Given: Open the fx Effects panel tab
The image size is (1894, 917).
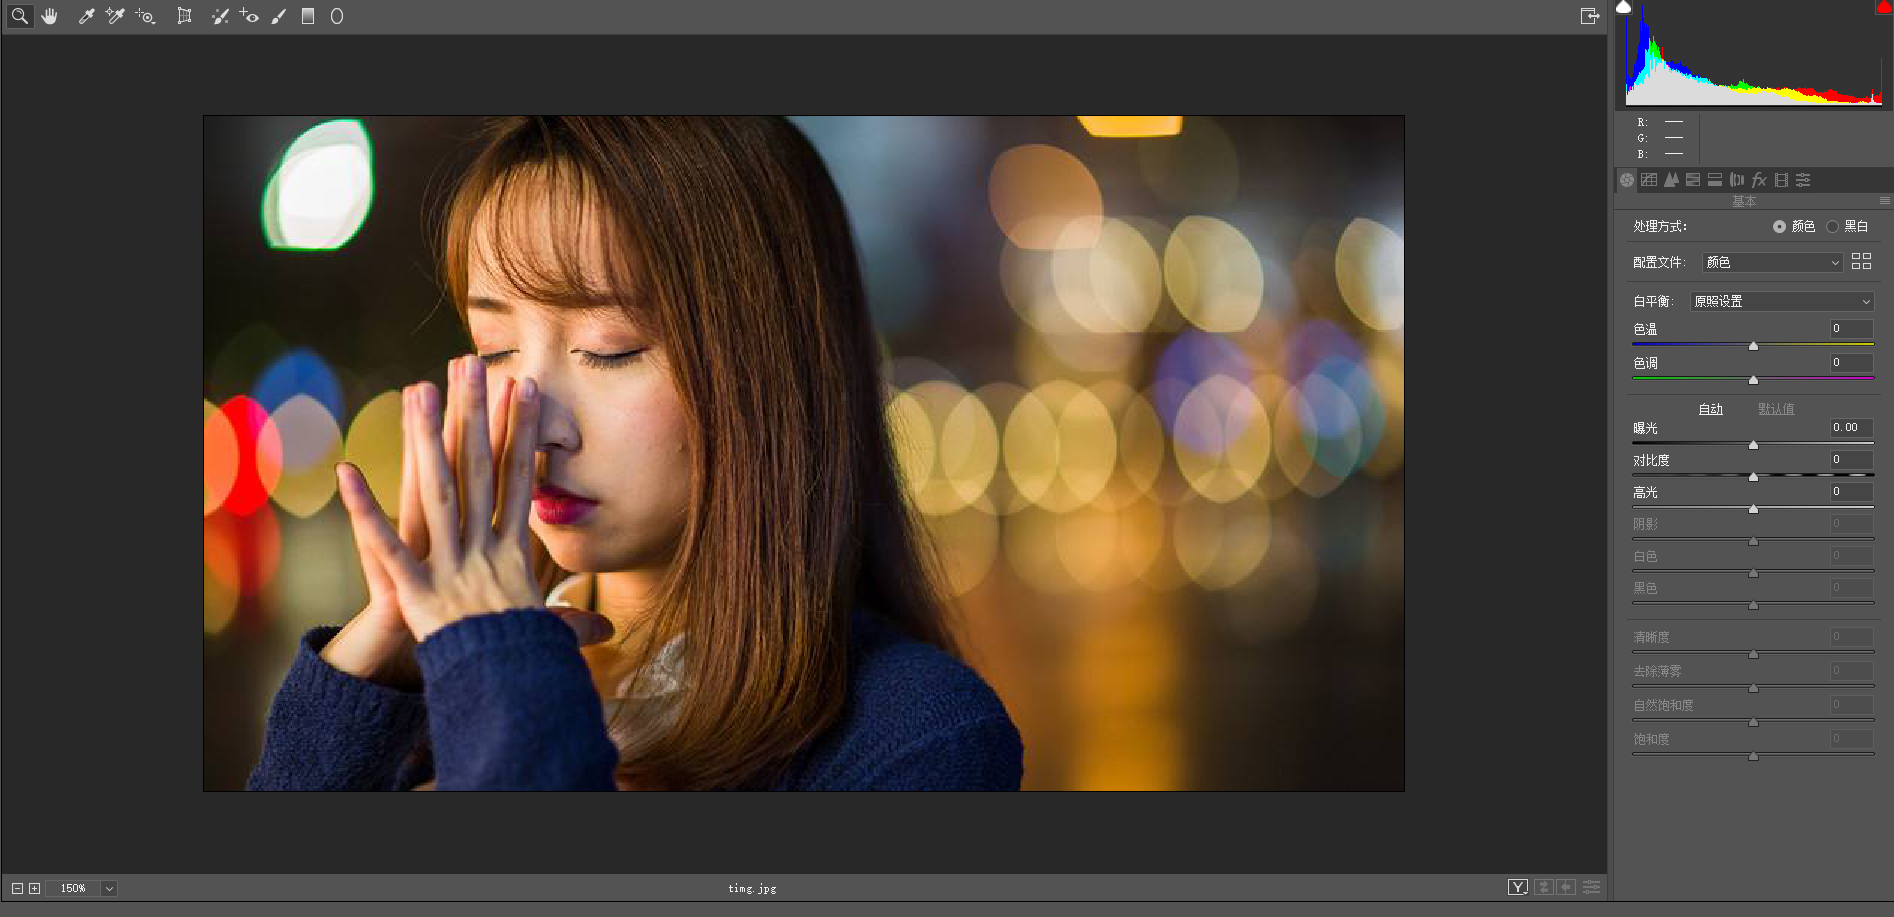Looking at the screenshot, I should pyautogui.click(x=1759, y=180).
